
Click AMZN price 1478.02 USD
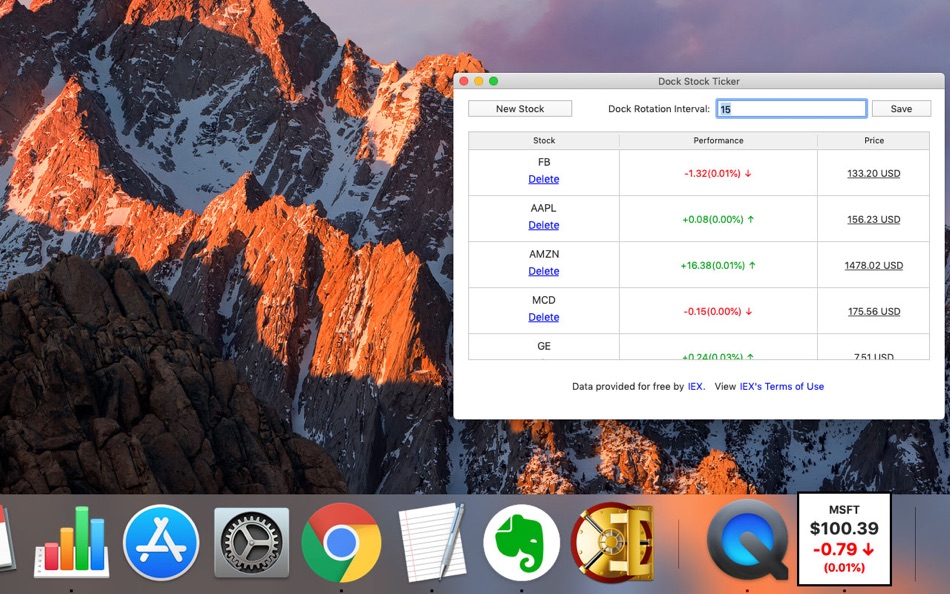pyautogui.click(x=874, y=265)
